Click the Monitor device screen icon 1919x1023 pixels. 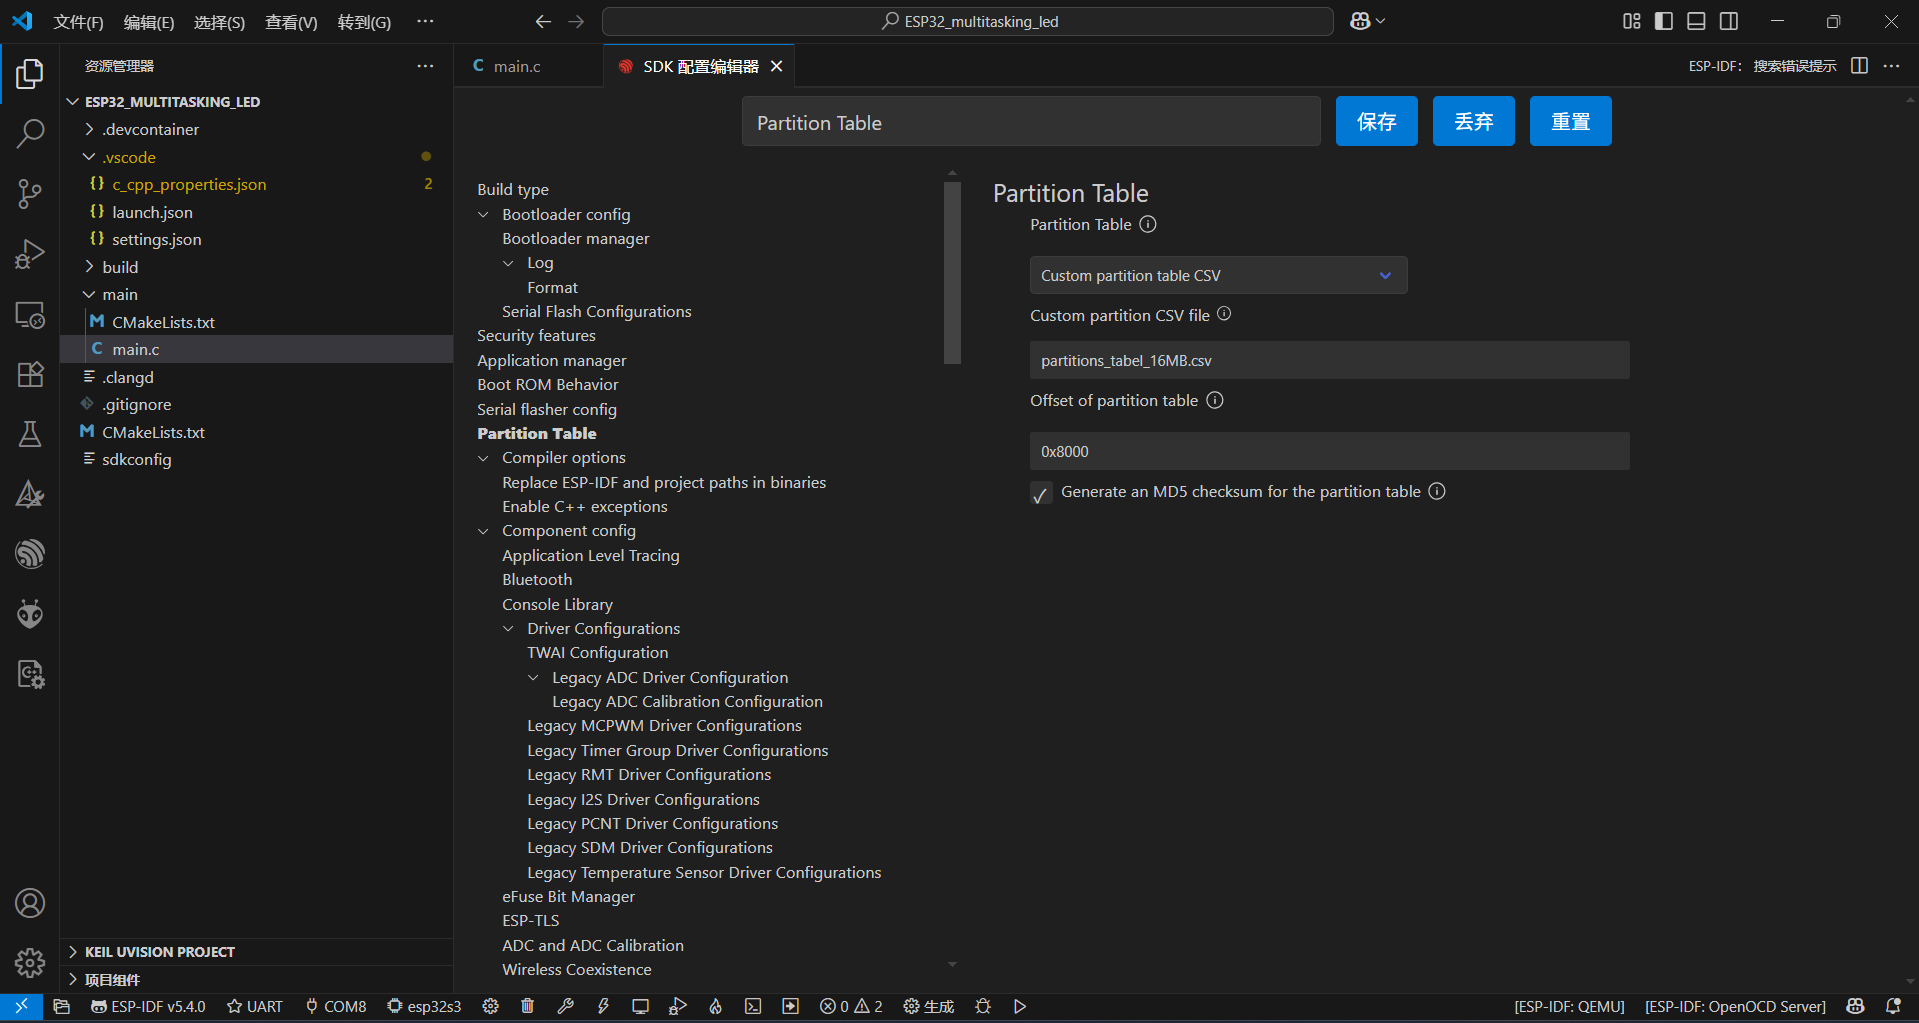[640, 1006]
